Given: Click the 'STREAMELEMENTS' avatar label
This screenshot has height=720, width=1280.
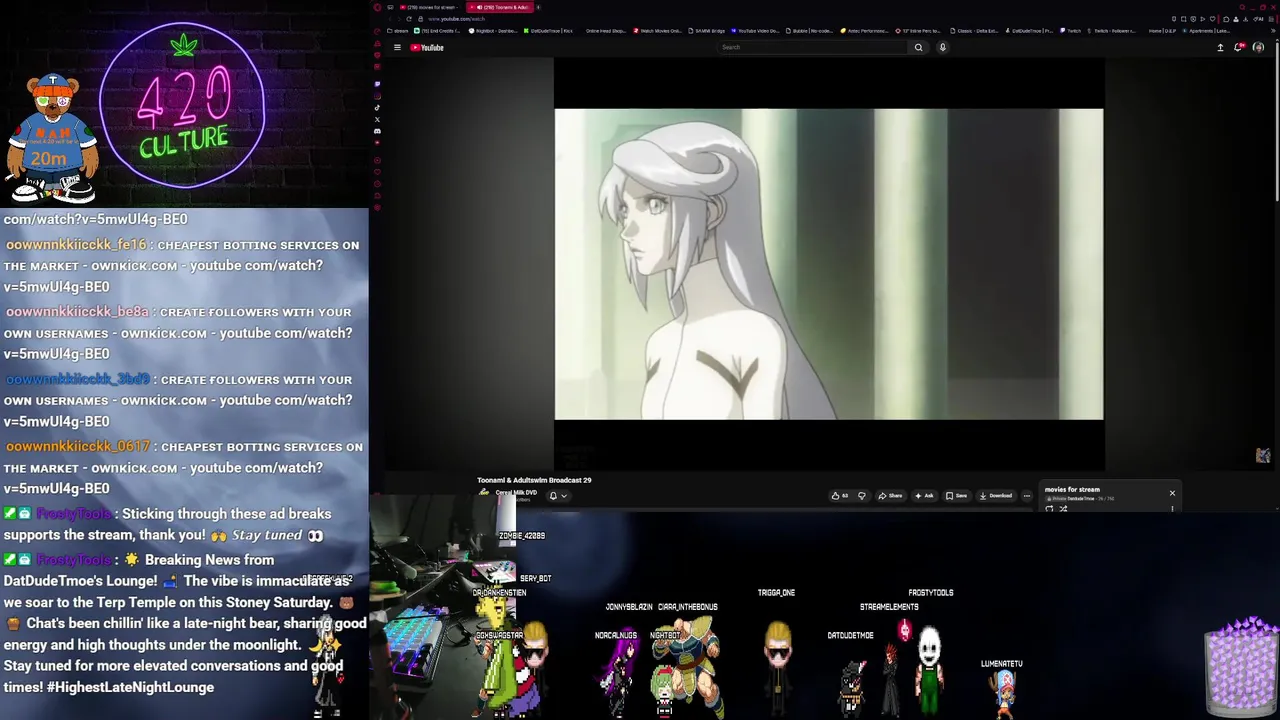Looking at the screenshot, I should coord(889,607).
